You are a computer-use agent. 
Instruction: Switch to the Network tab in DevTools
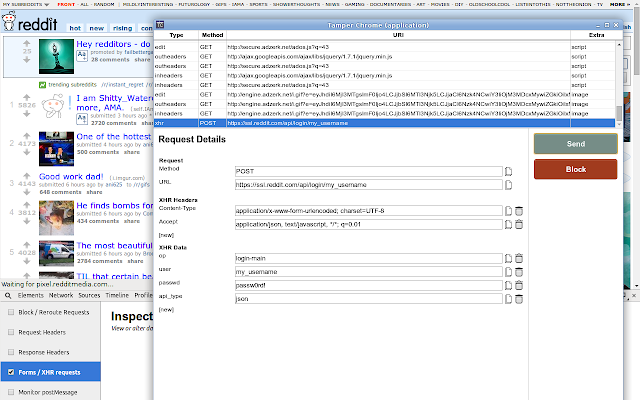(61, 296)
